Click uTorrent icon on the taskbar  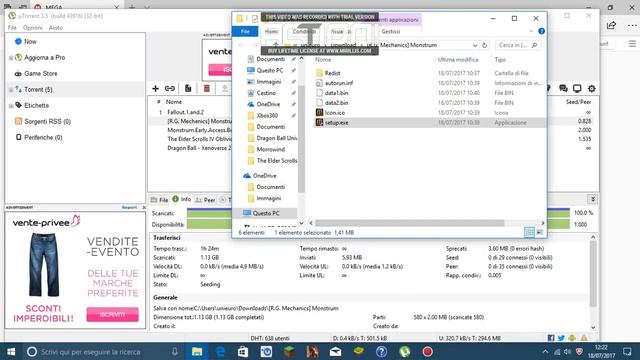coord(404,351)
